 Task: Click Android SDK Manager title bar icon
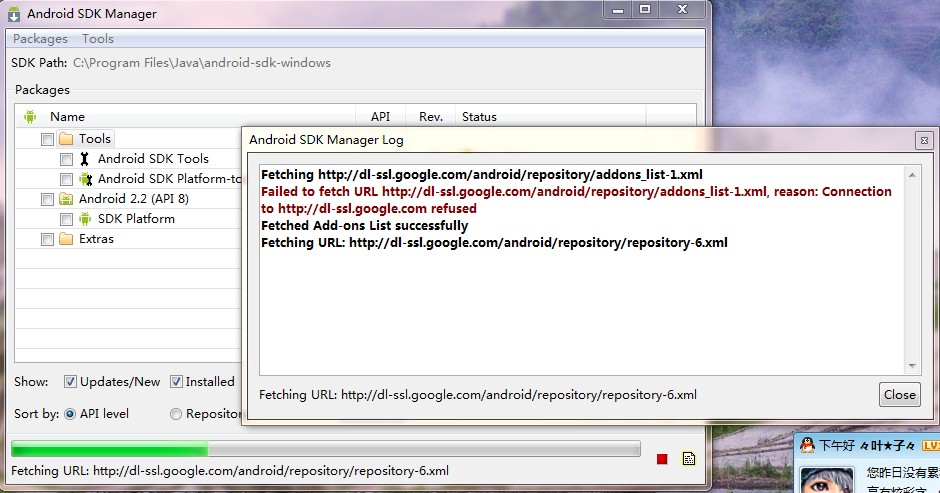[14, 13]
